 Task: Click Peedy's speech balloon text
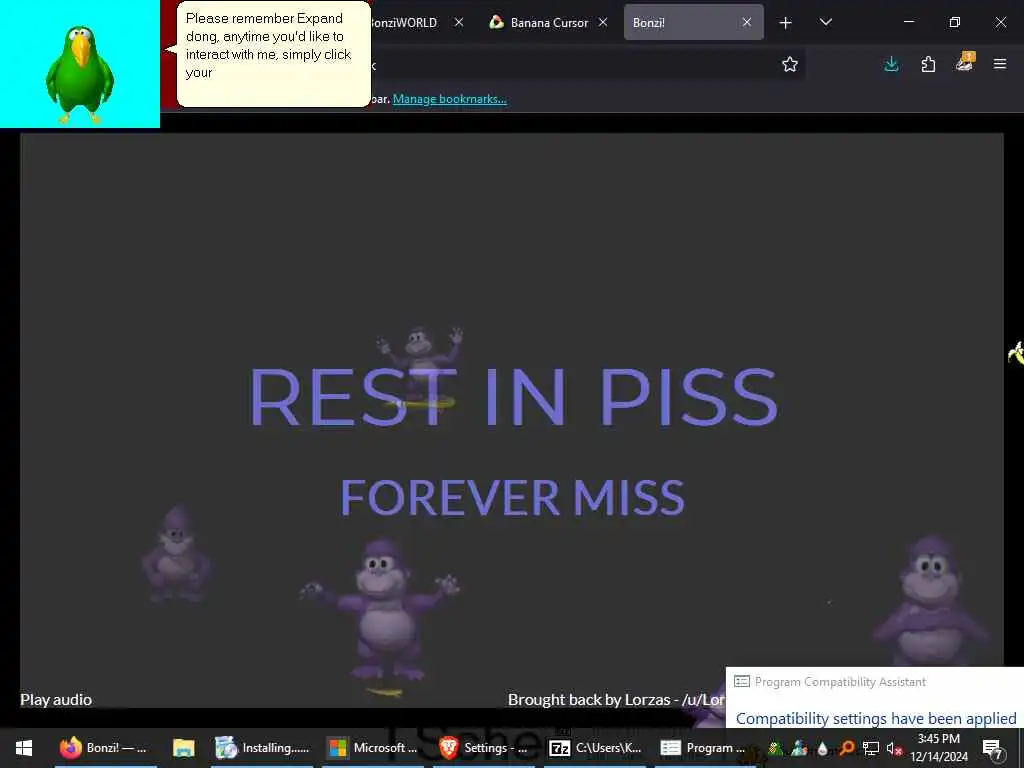(x=268, y=45)
